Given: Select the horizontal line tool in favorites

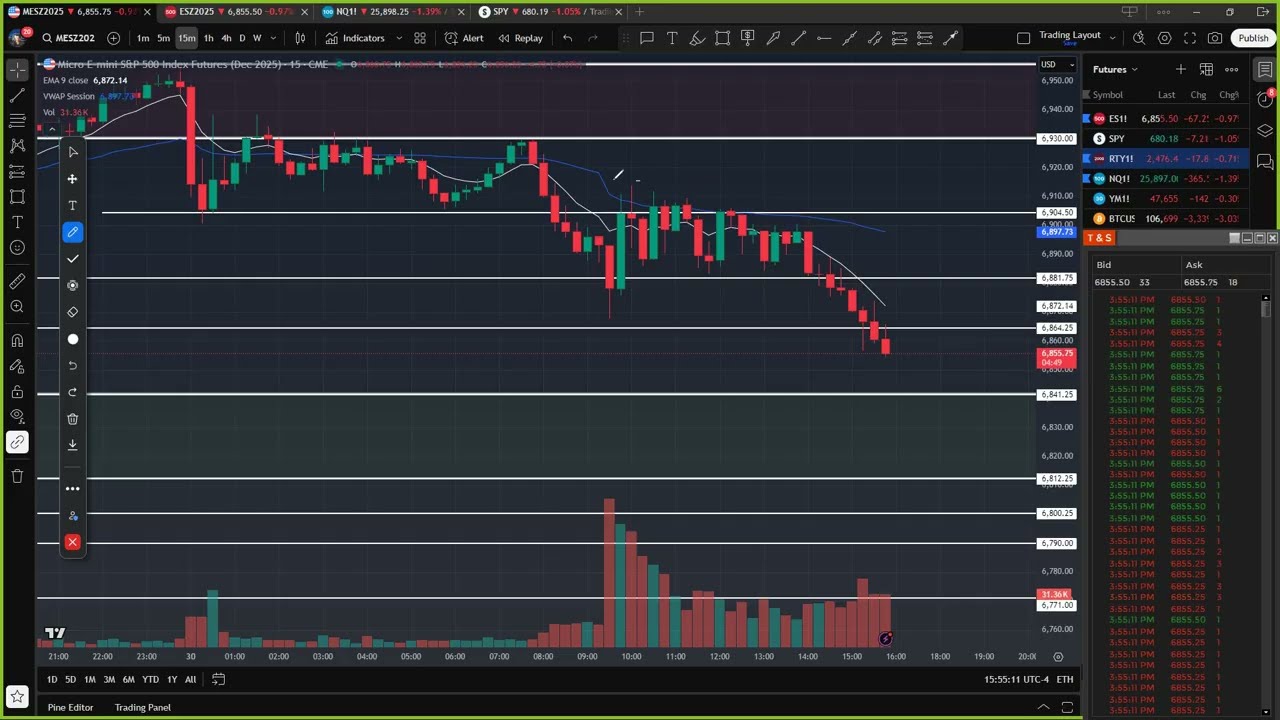Looking at the screenshot, I should click(823, 38).
